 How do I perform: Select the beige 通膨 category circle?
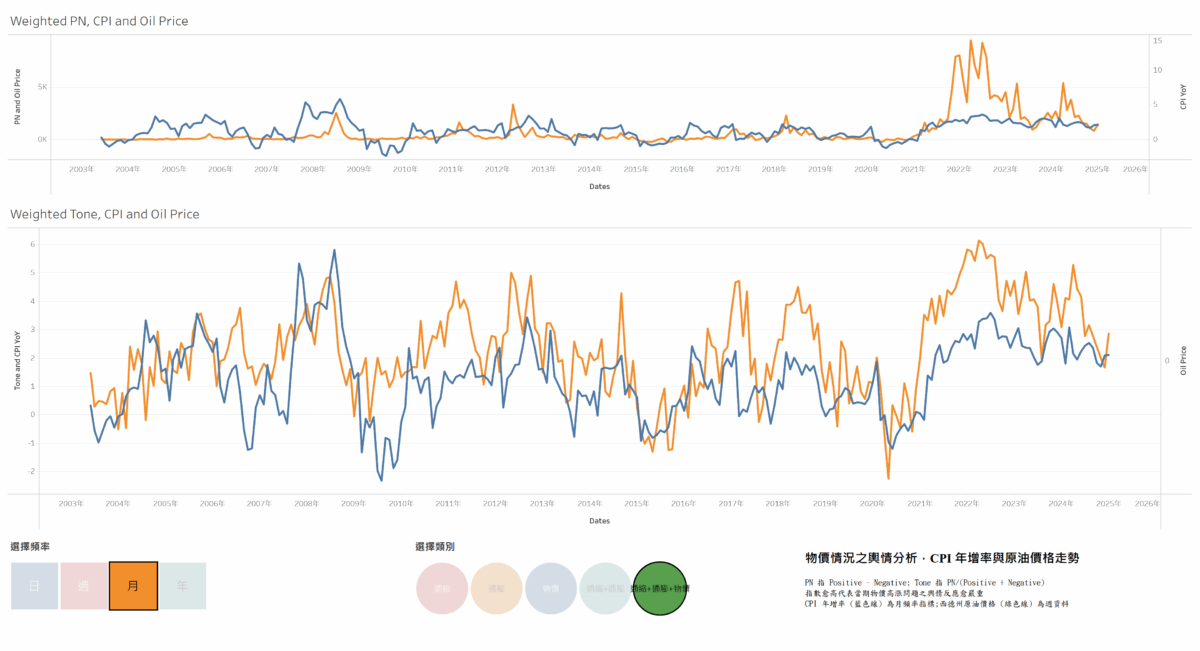pyautogui.click(x=497, y=588)
